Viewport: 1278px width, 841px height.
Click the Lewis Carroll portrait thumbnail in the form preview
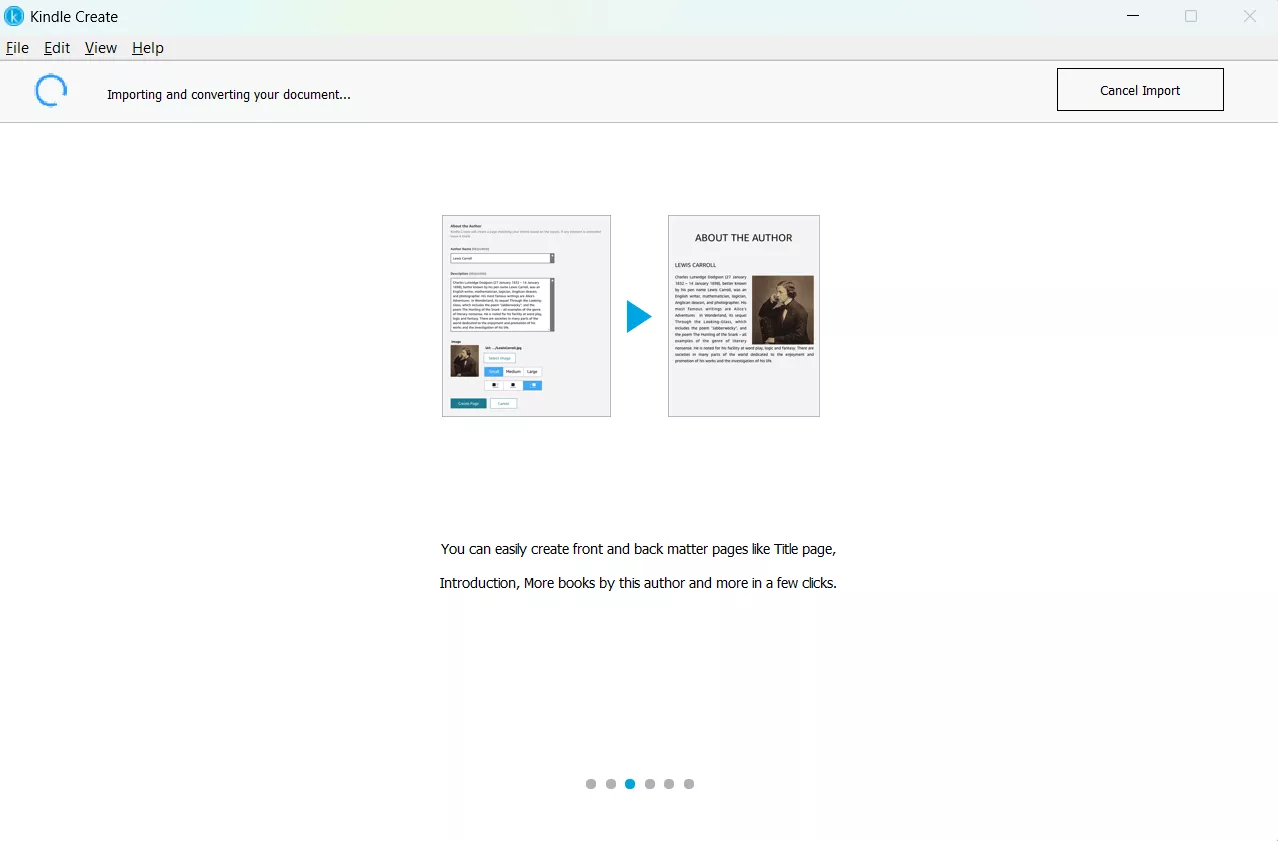465,360
